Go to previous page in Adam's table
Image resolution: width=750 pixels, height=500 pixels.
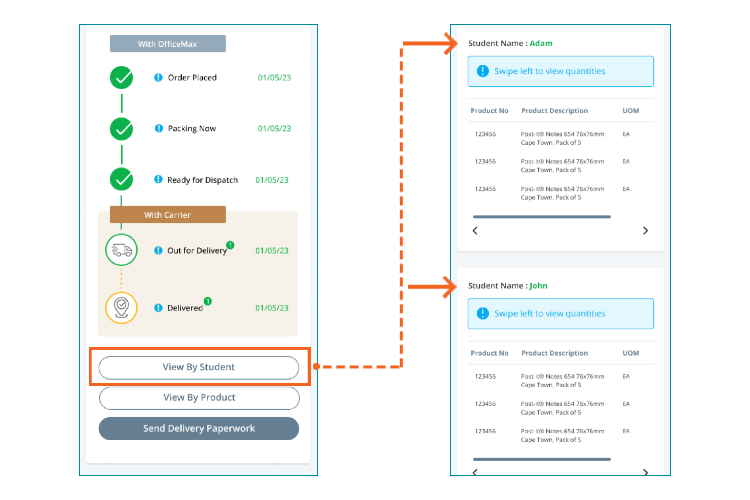pyautogui.click(x=475, y=231)
